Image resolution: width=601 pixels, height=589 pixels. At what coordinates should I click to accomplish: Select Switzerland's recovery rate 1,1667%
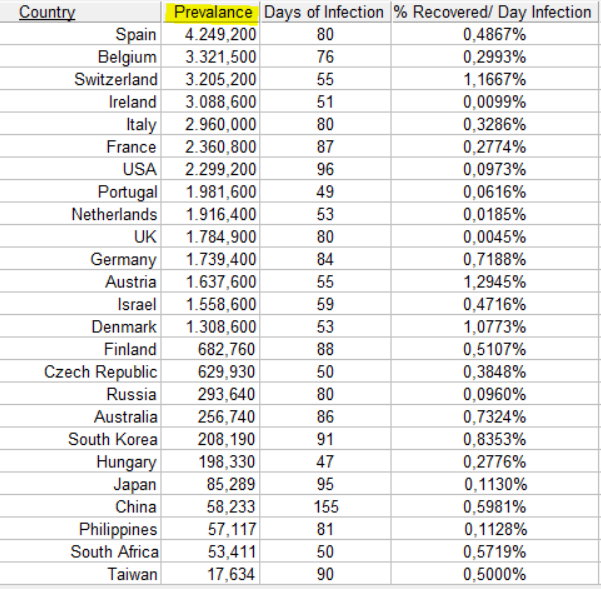(494, 80)
